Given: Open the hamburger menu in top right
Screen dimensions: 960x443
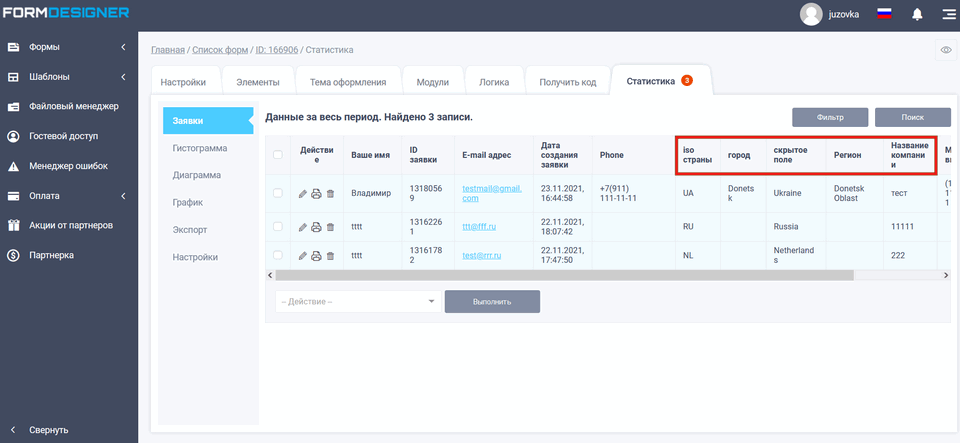Looking at the screenshot, I should coord(946,14).
